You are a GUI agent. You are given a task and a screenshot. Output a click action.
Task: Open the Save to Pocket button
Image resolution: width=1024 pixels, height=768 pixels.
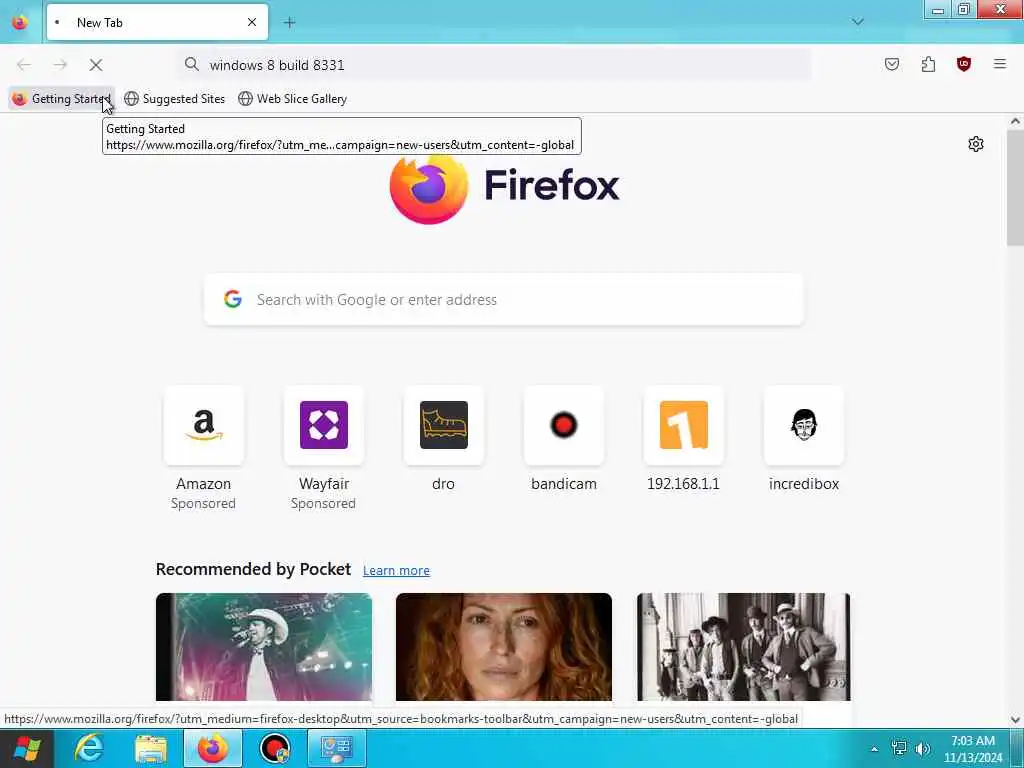tap(891, 64)
